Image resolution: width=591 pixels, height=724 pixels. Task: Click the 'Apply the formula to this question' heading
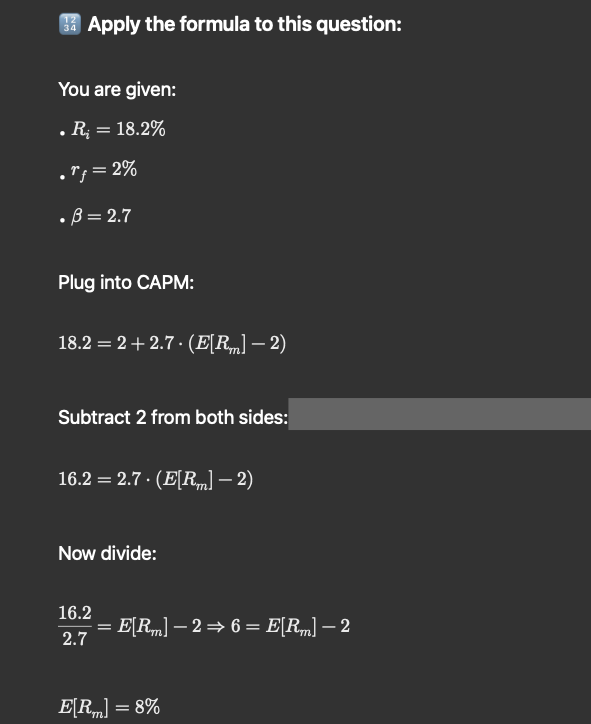(x=245, y=24)
